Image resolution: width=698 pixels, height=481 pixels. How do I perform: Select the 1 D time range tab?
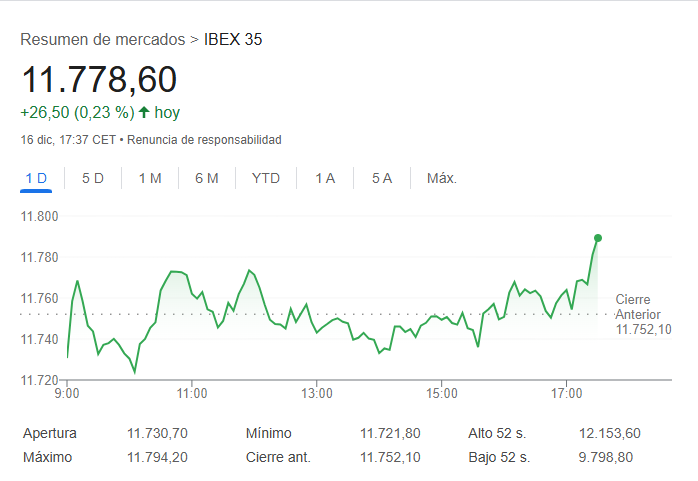(x=36, y=179)
